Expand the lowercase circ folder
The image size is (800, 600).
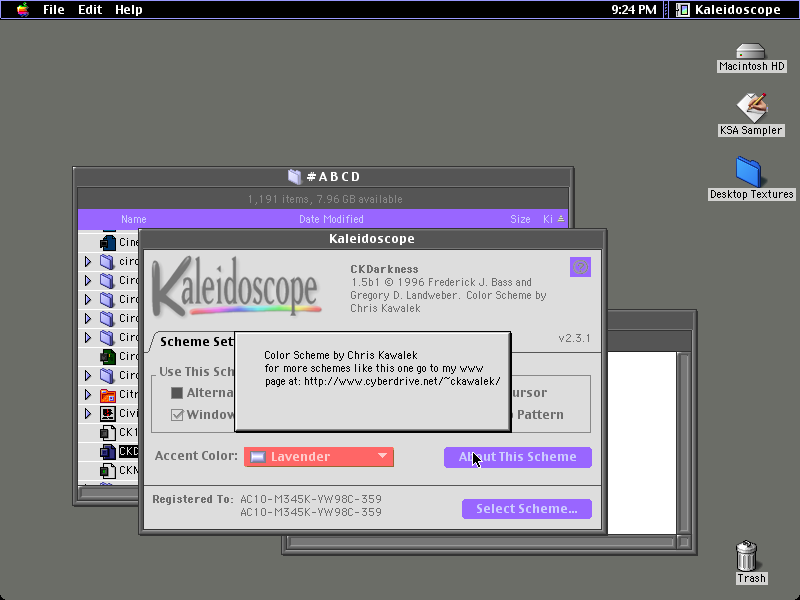click(88, 262)
